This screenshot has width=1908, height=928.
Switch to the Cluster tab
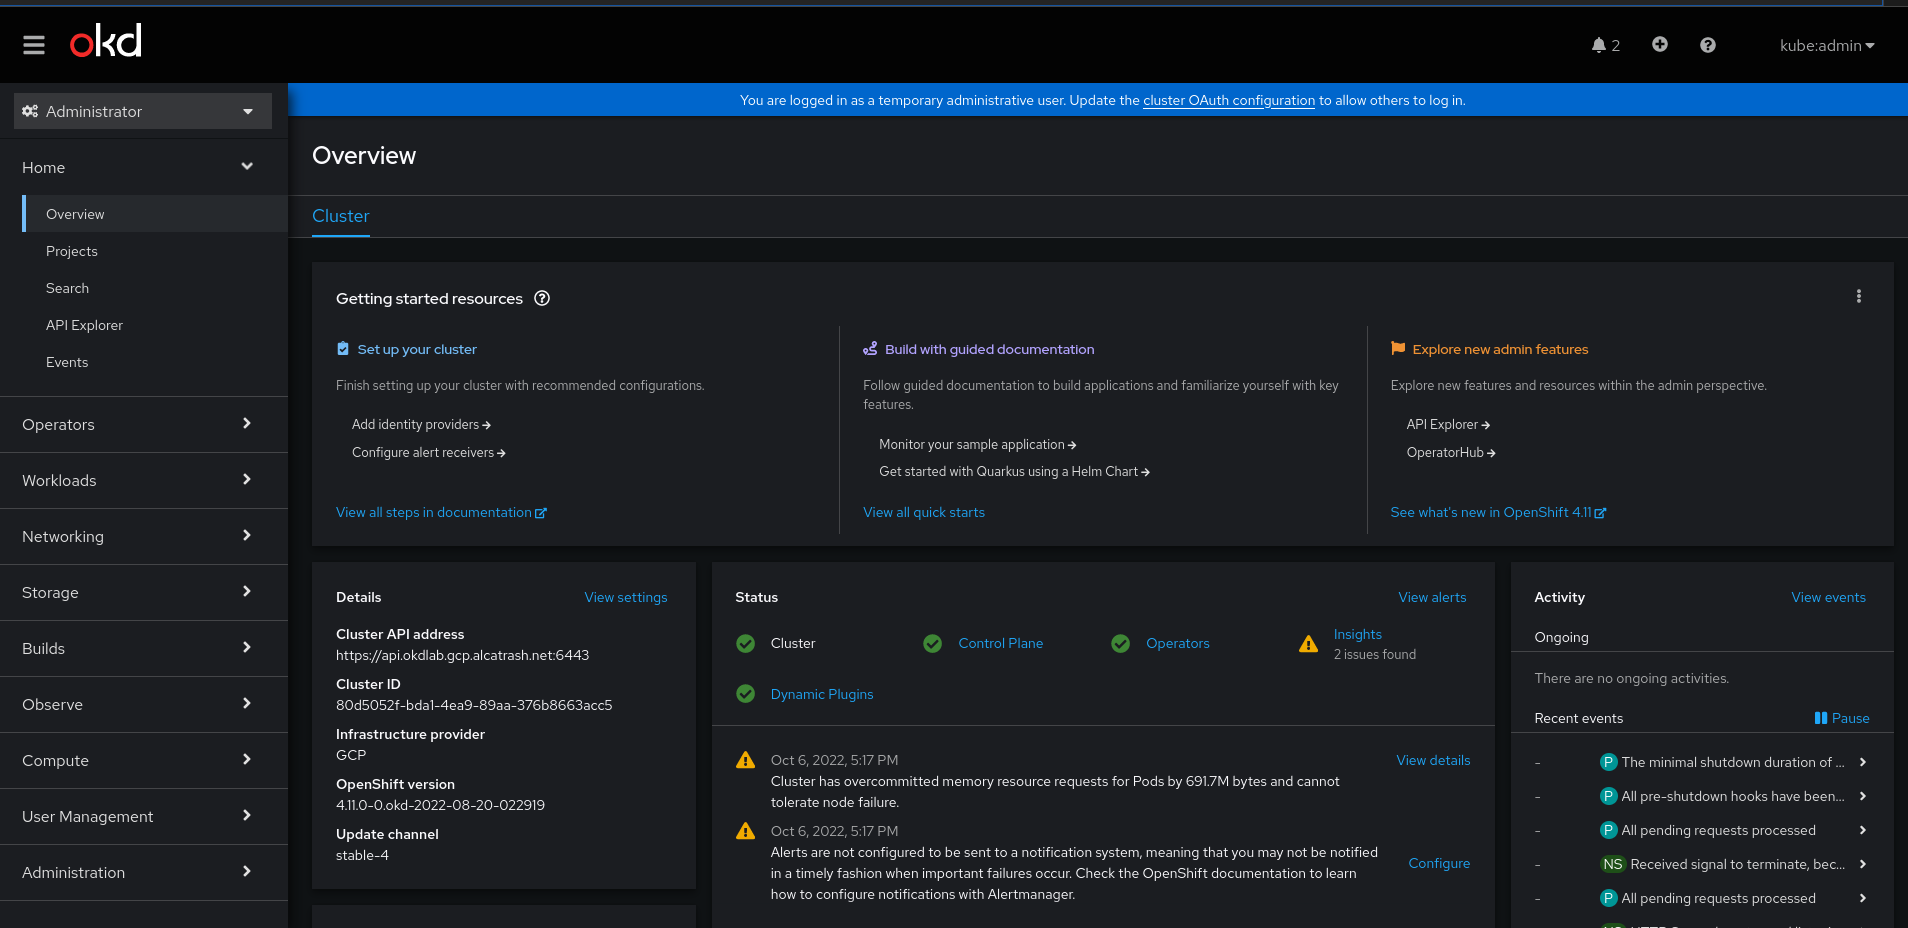(340, 216)
